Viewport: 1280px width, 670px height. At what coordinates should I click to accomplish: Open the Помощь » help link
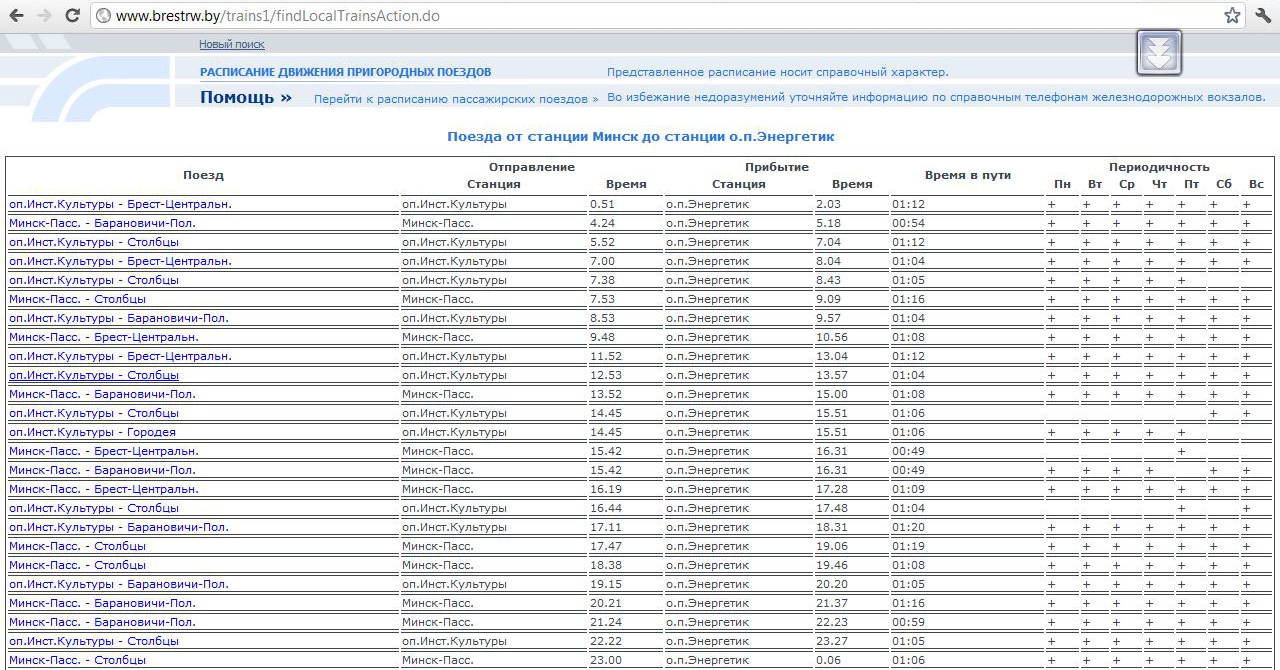(246, 97)
